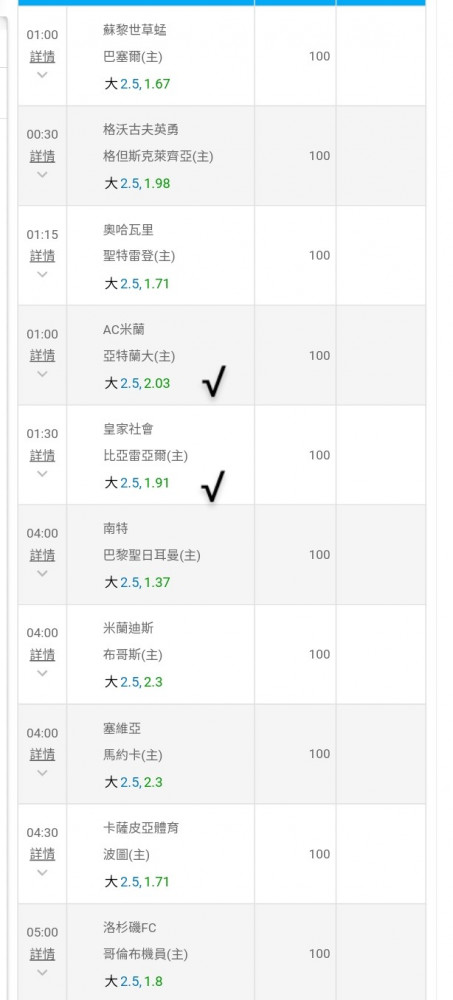453x1000 pixels.
Task: Open 詳情 link for 01:00 巴塞爾 match
Action: (42, 57)
